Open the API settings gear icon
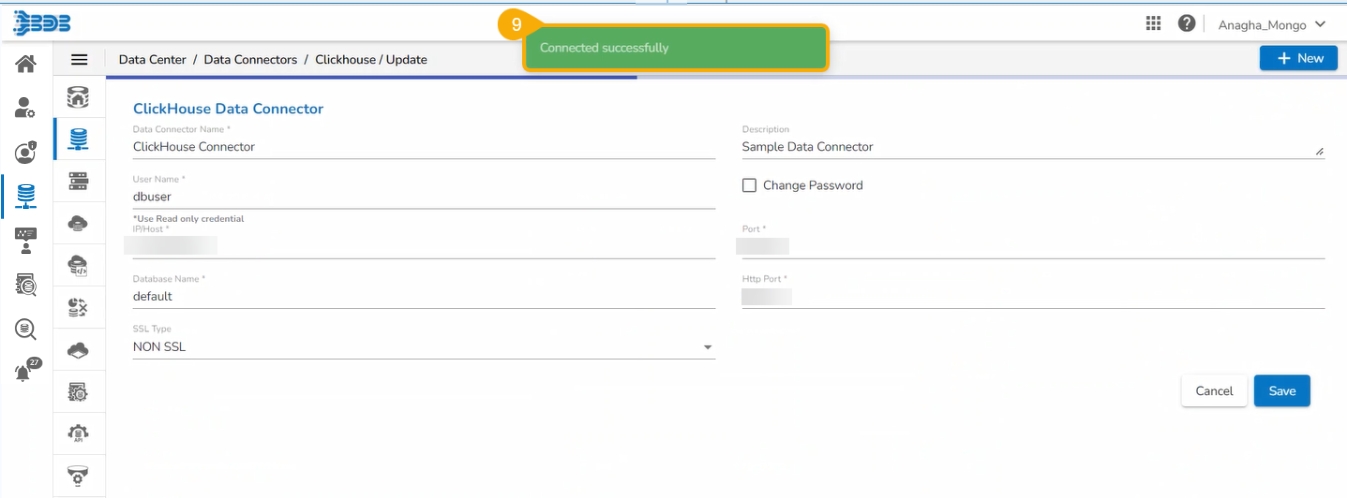Image resolution: width=1347 pixels, height=498 pixels. tap(78, 434)
